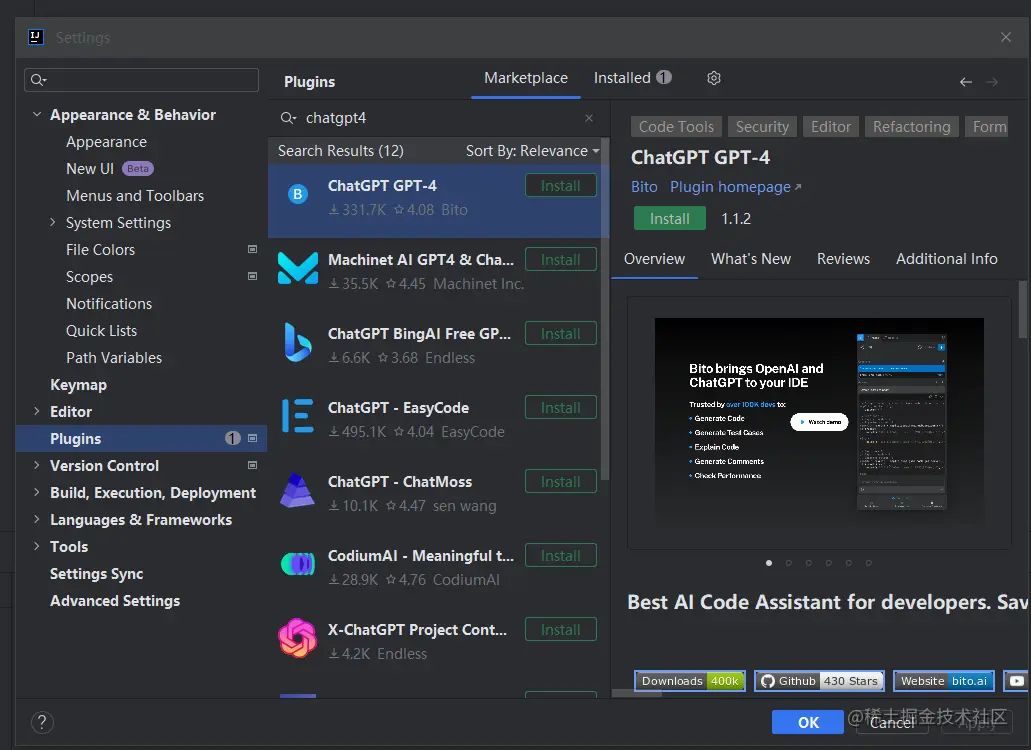Click the project-level icon beside Scopes
The width and height of the screenshot is (1031, 750).
252,276
